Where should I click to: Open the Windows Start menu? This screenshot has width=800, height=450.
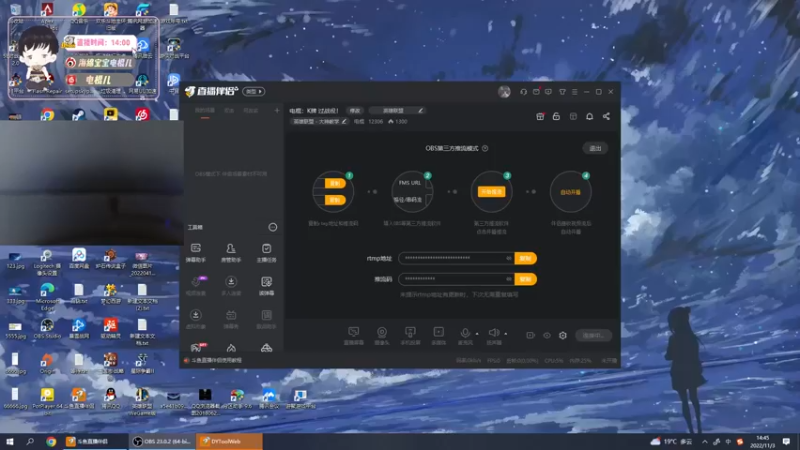(9, 442)
